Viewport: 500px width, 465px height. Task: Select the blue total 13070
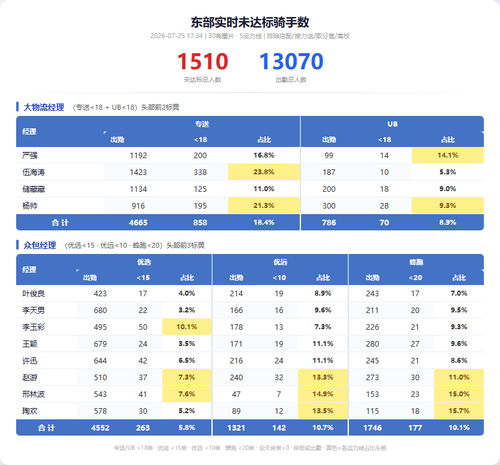[x=291, y=61]
